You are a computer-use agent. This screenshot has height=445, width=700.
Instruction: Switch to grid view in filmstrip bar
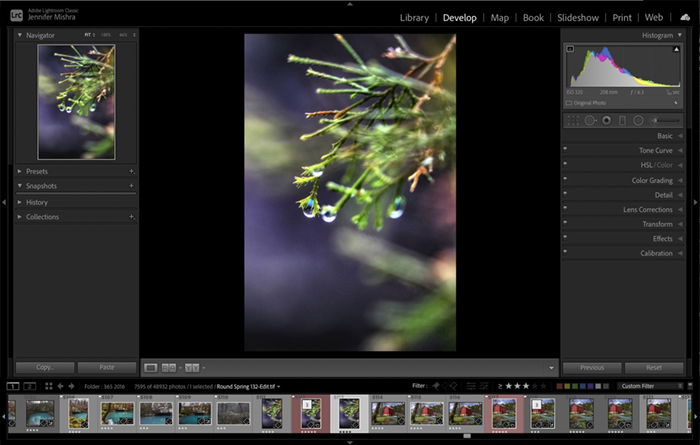(x=48, y=386)
